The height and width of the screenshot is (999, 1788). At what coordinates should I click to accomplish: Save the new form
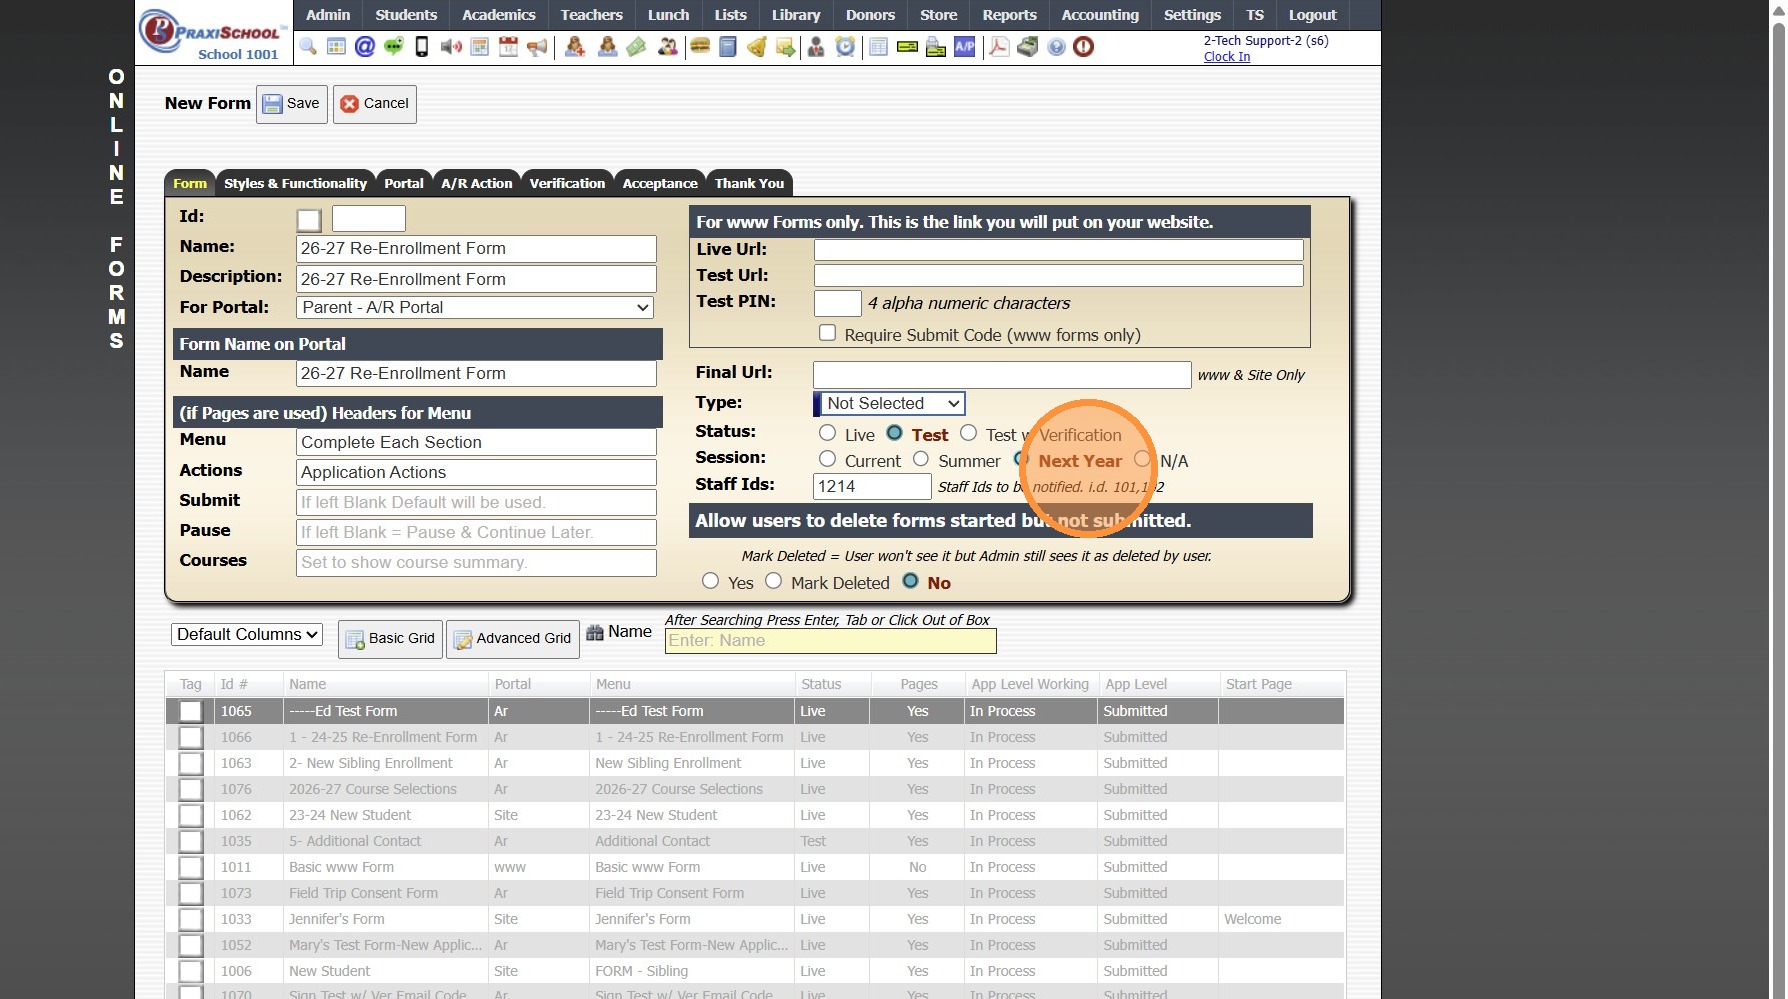point(292,104)
